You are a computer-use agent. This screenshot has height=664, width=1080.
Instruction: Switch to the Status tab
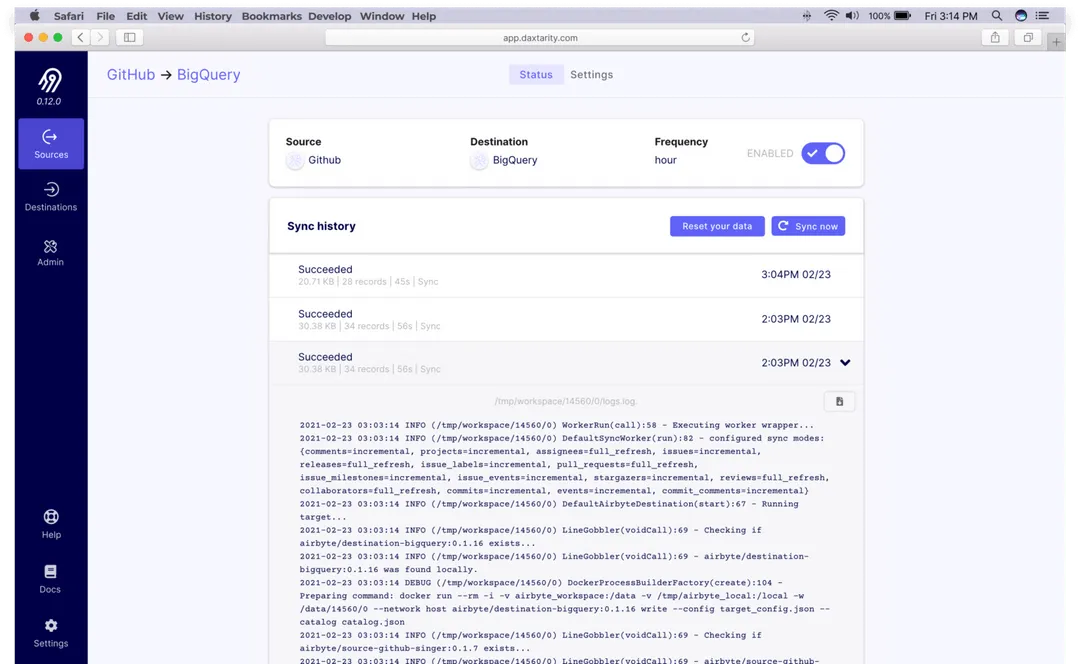tap(536, 74)
